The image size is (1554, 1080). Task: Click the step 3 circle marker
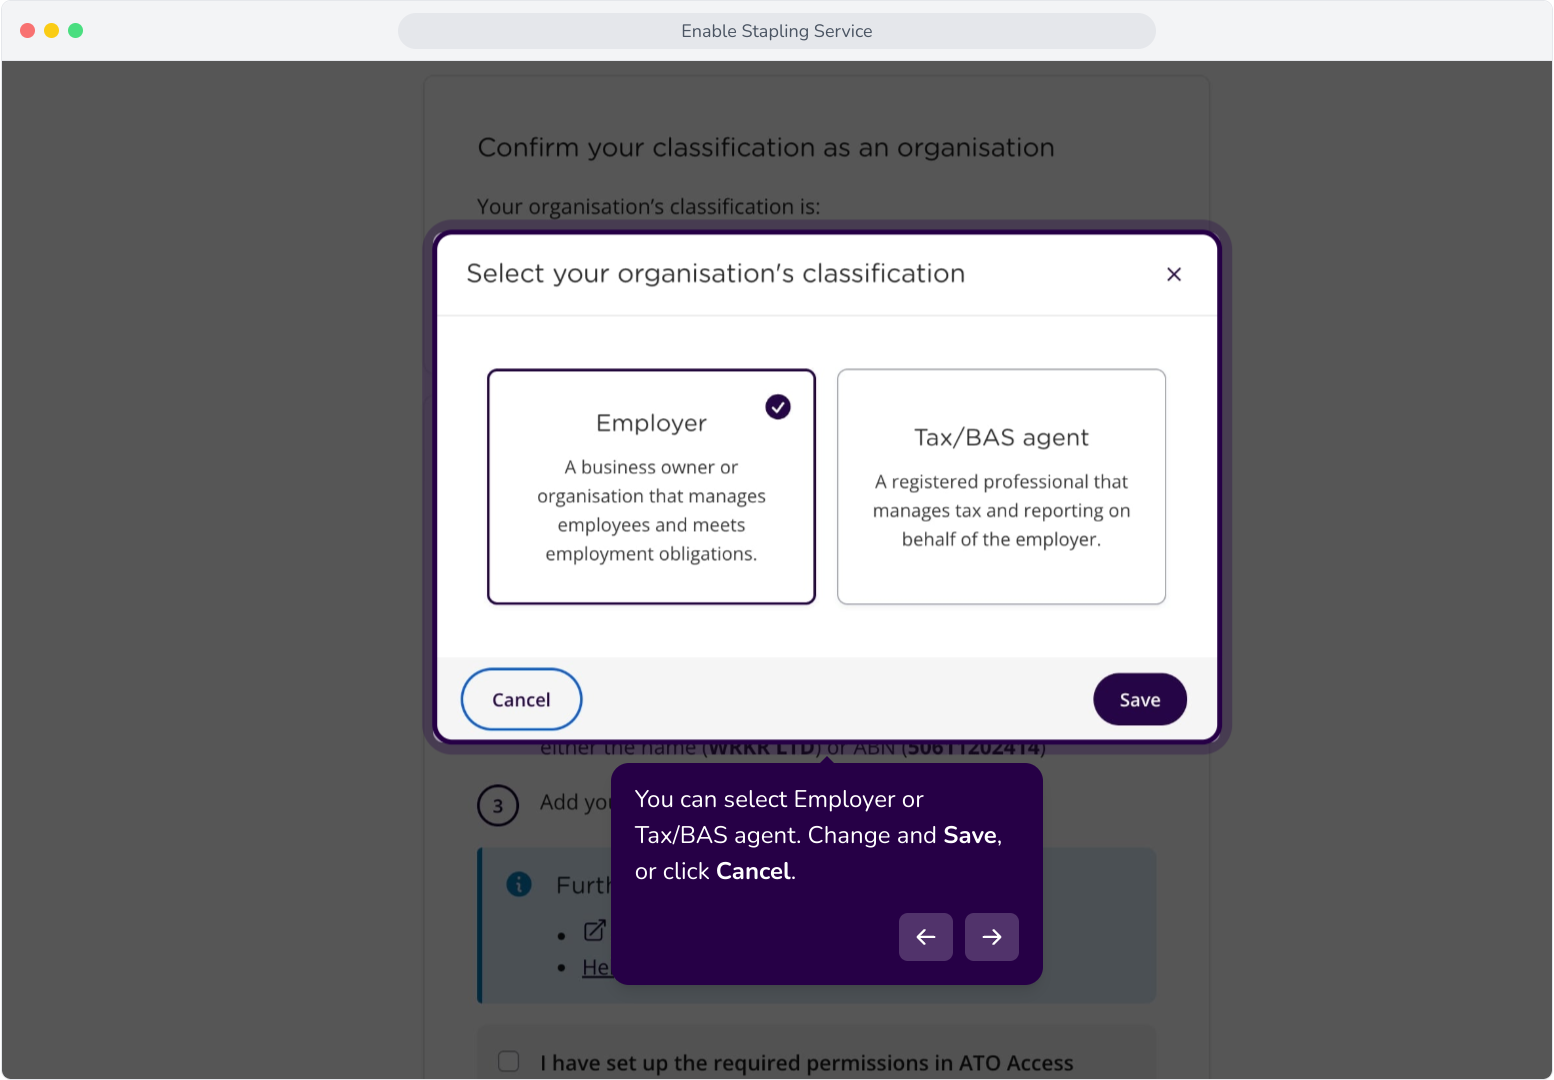(x=498, y=806)
